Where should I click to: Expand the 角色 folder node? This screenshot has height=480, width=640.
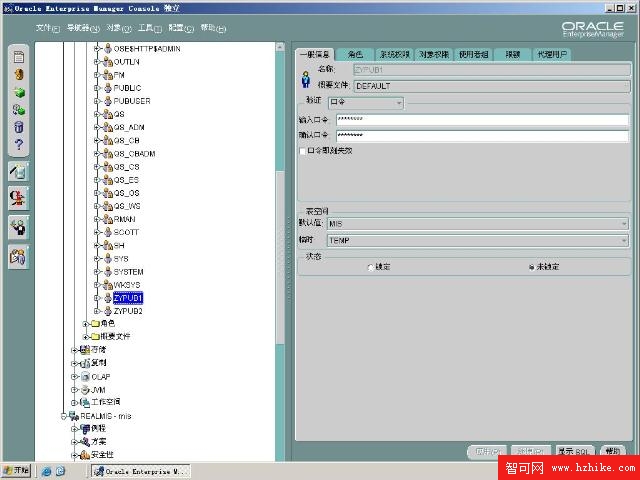click(85, 324)
